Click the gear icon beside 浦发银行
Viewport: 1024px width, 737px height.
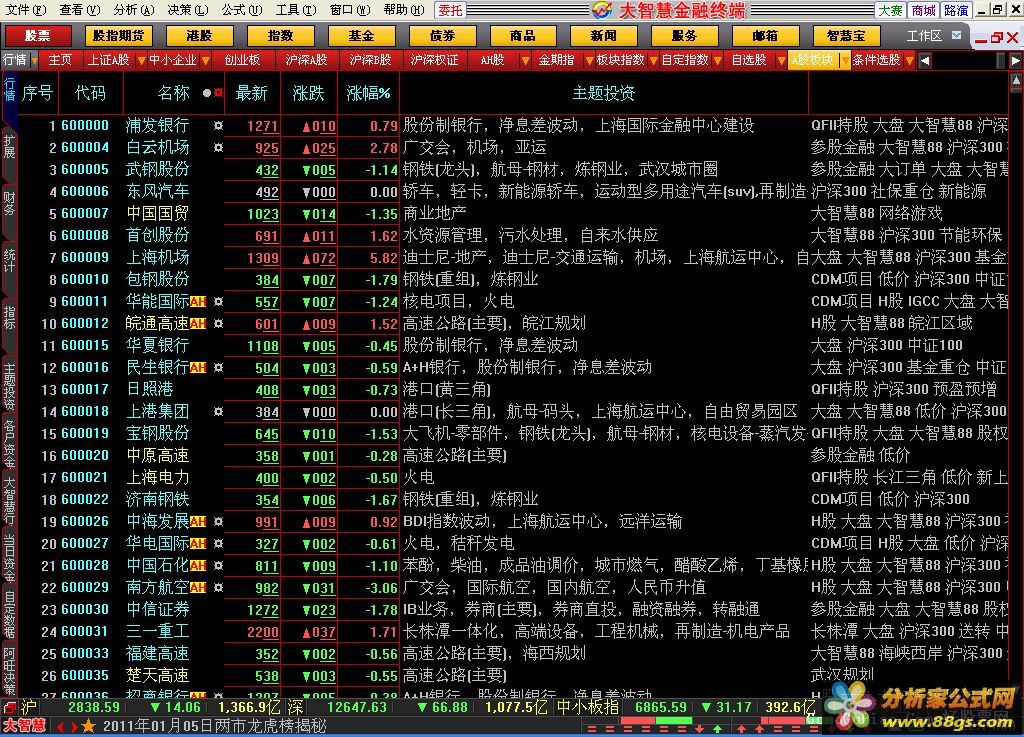[218, 125]
